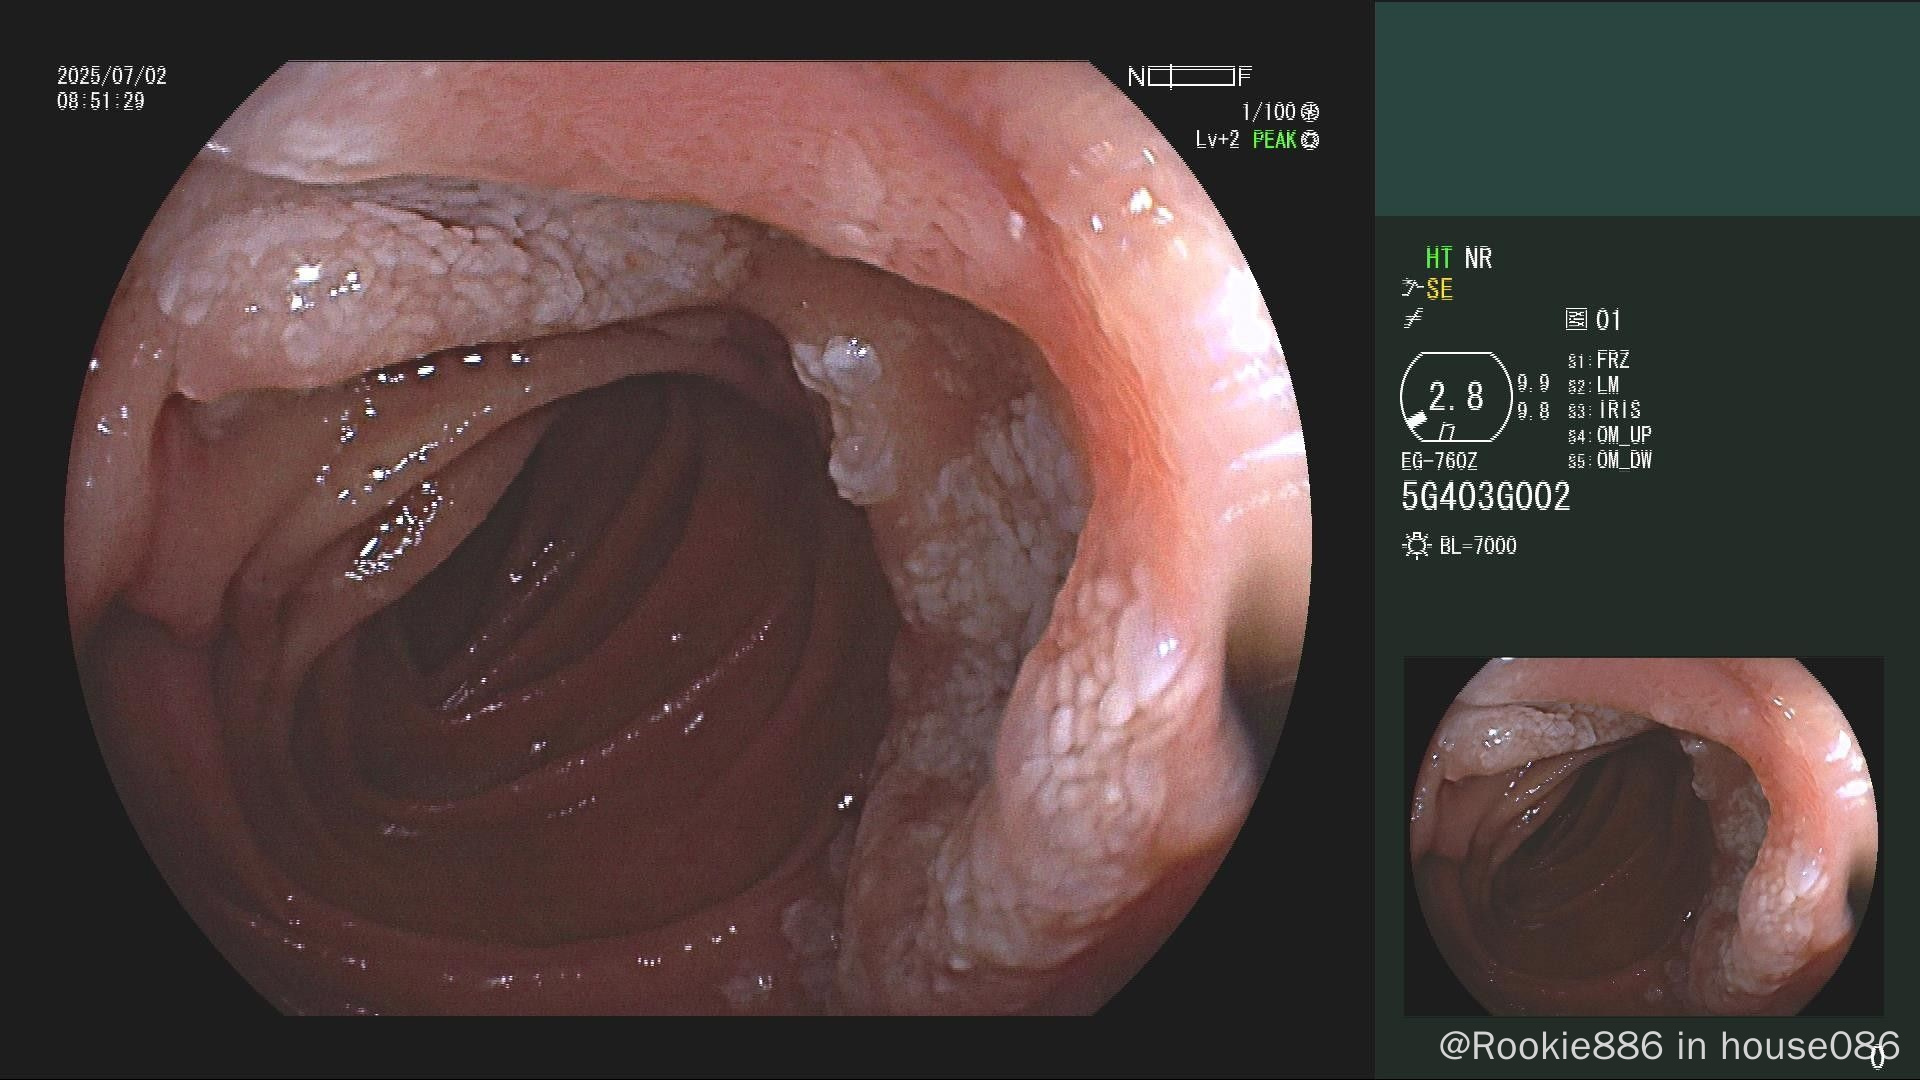Click the main endoscopic live image
Screen dimensions: 1920x1080
pyautogui.click(x=688, y=538)
